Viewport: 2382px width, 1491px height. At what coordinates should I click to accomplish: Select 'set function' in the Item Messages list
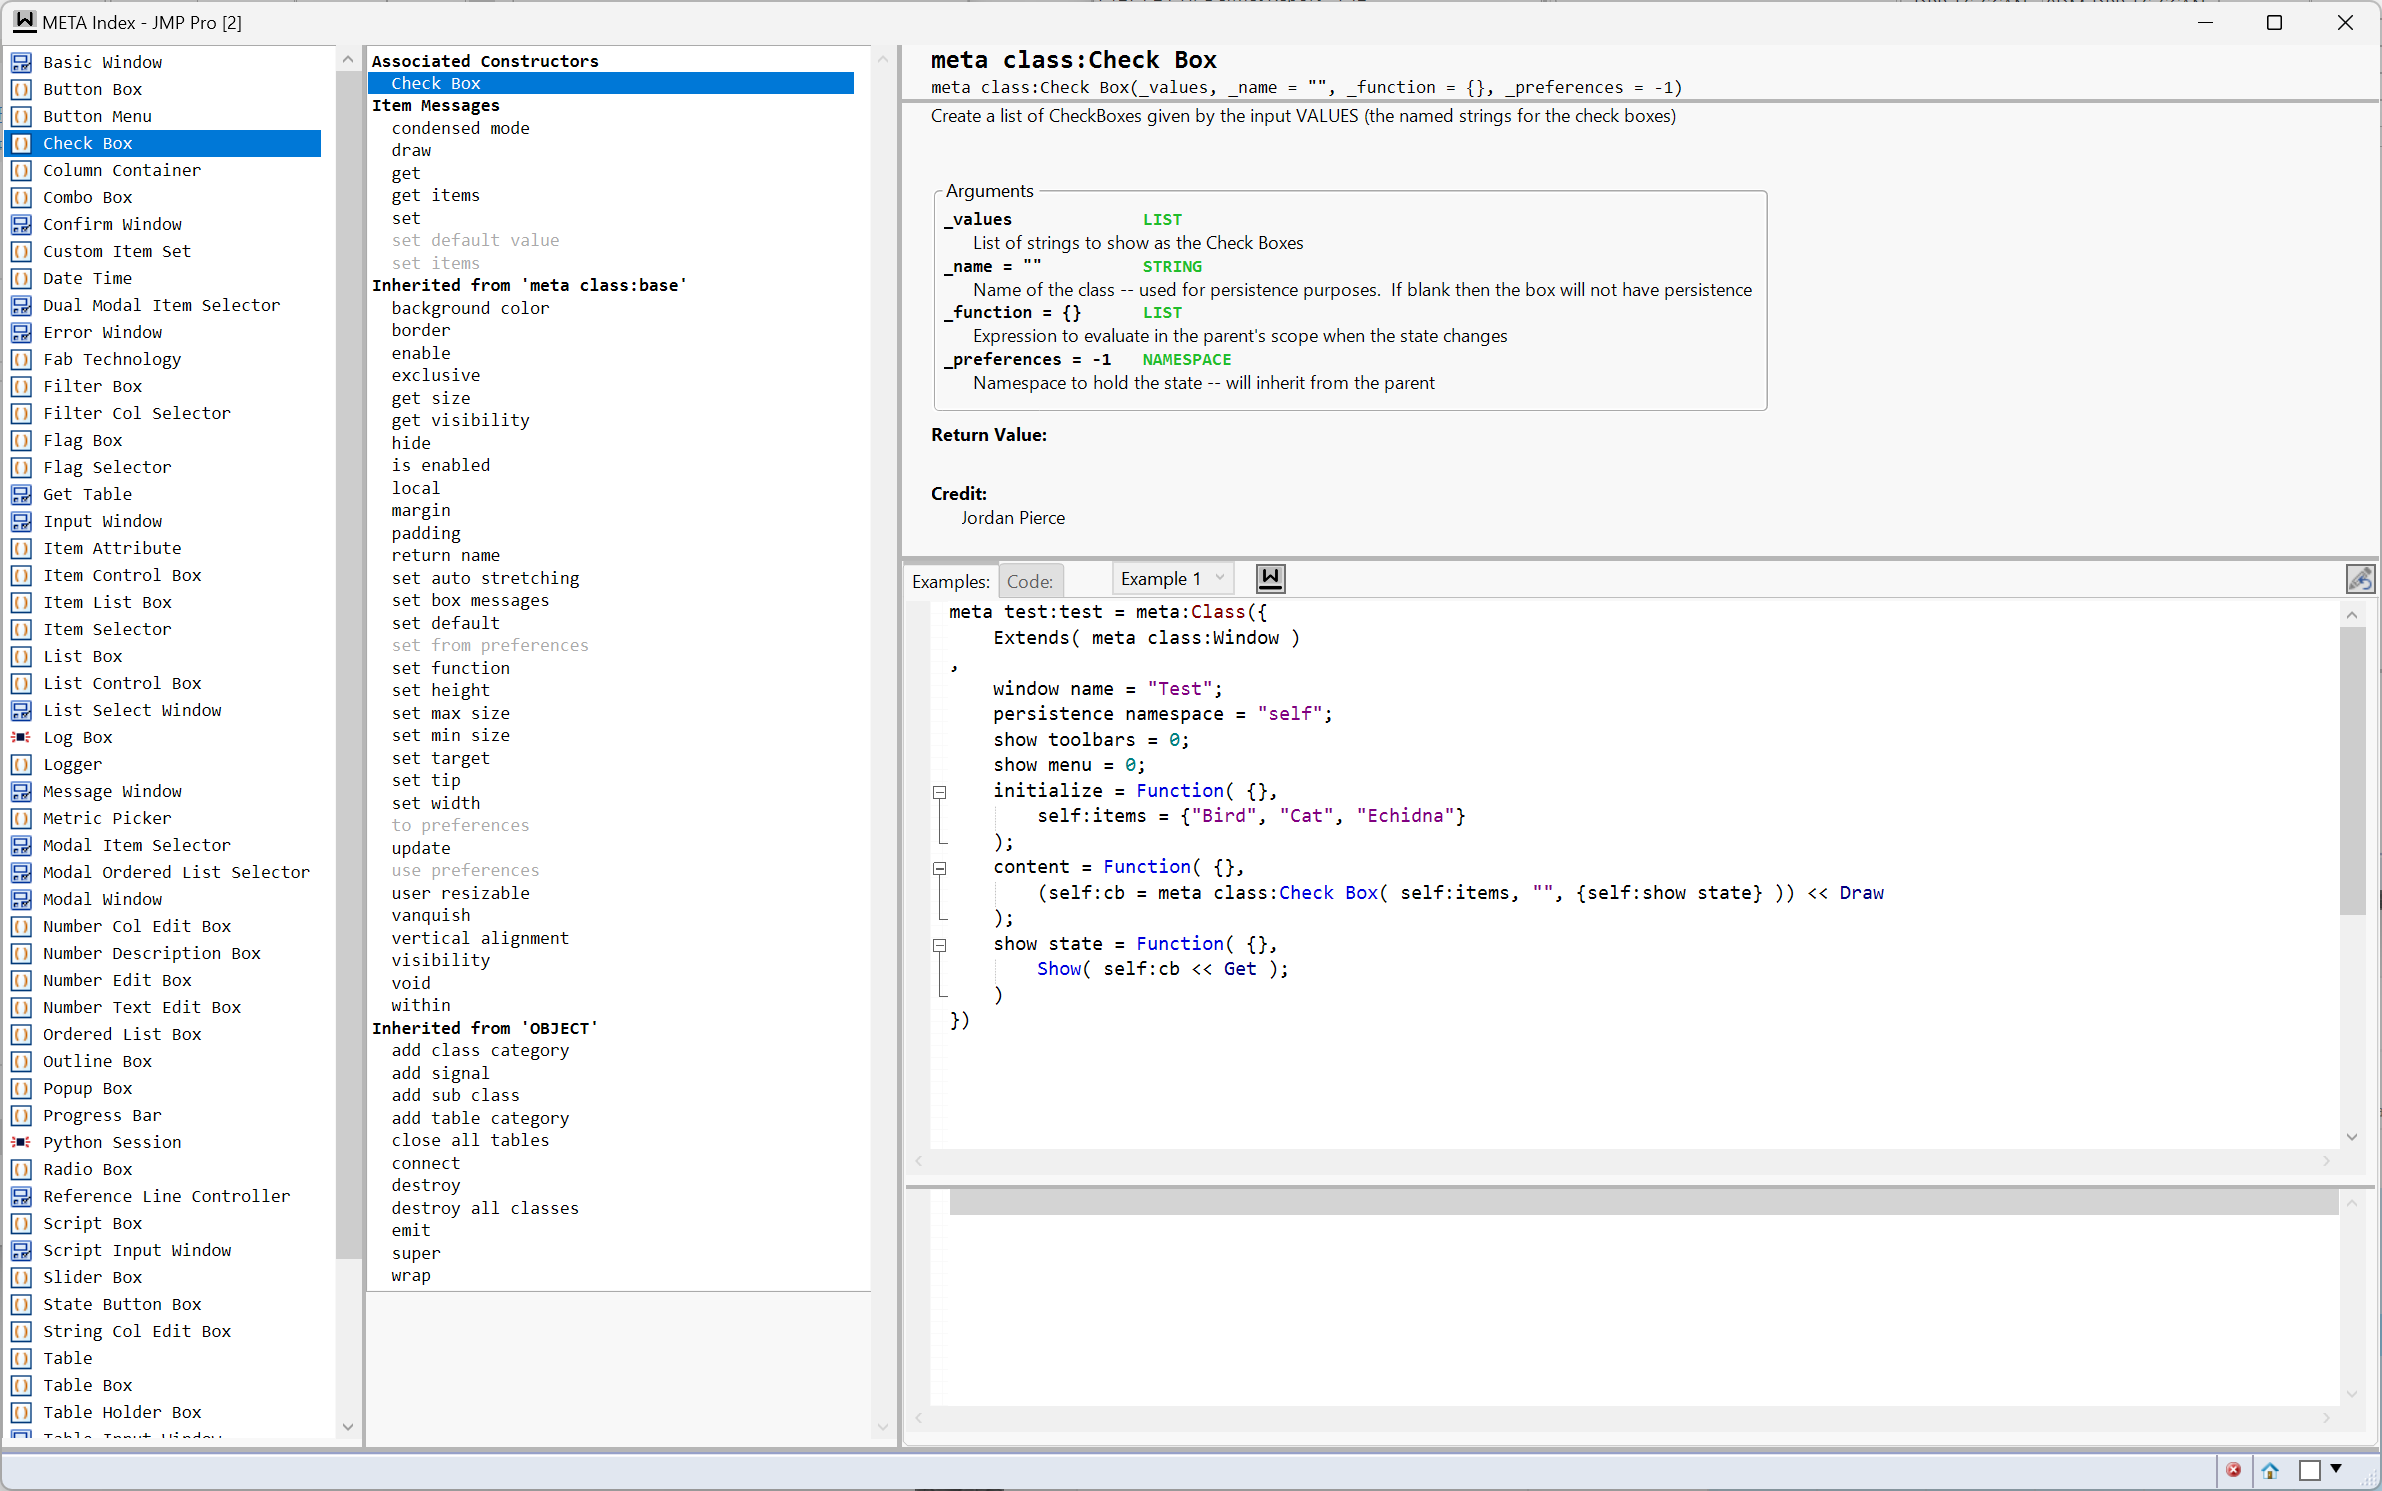tap(450, 668)
